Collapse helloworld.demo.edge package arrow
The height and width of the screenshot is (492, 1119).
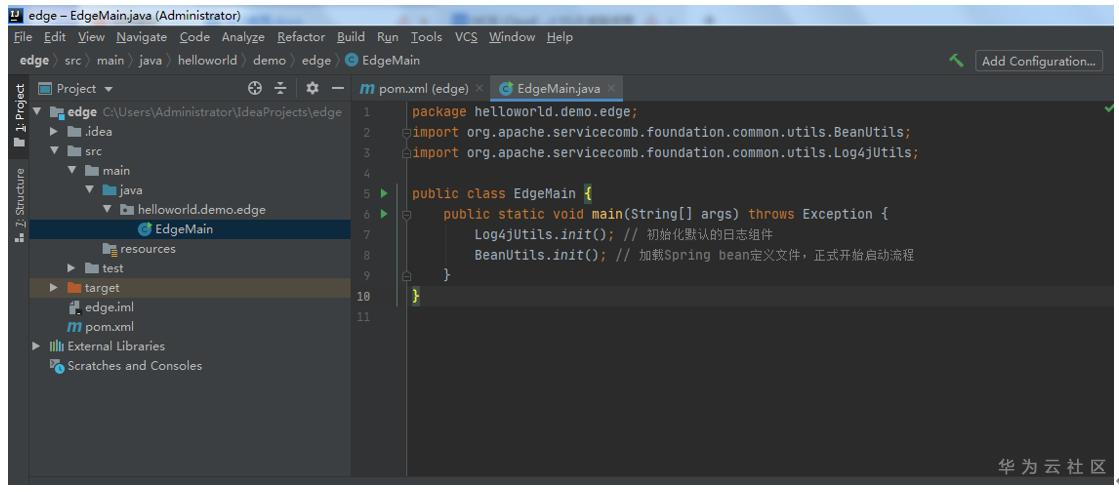click(107, 209)
